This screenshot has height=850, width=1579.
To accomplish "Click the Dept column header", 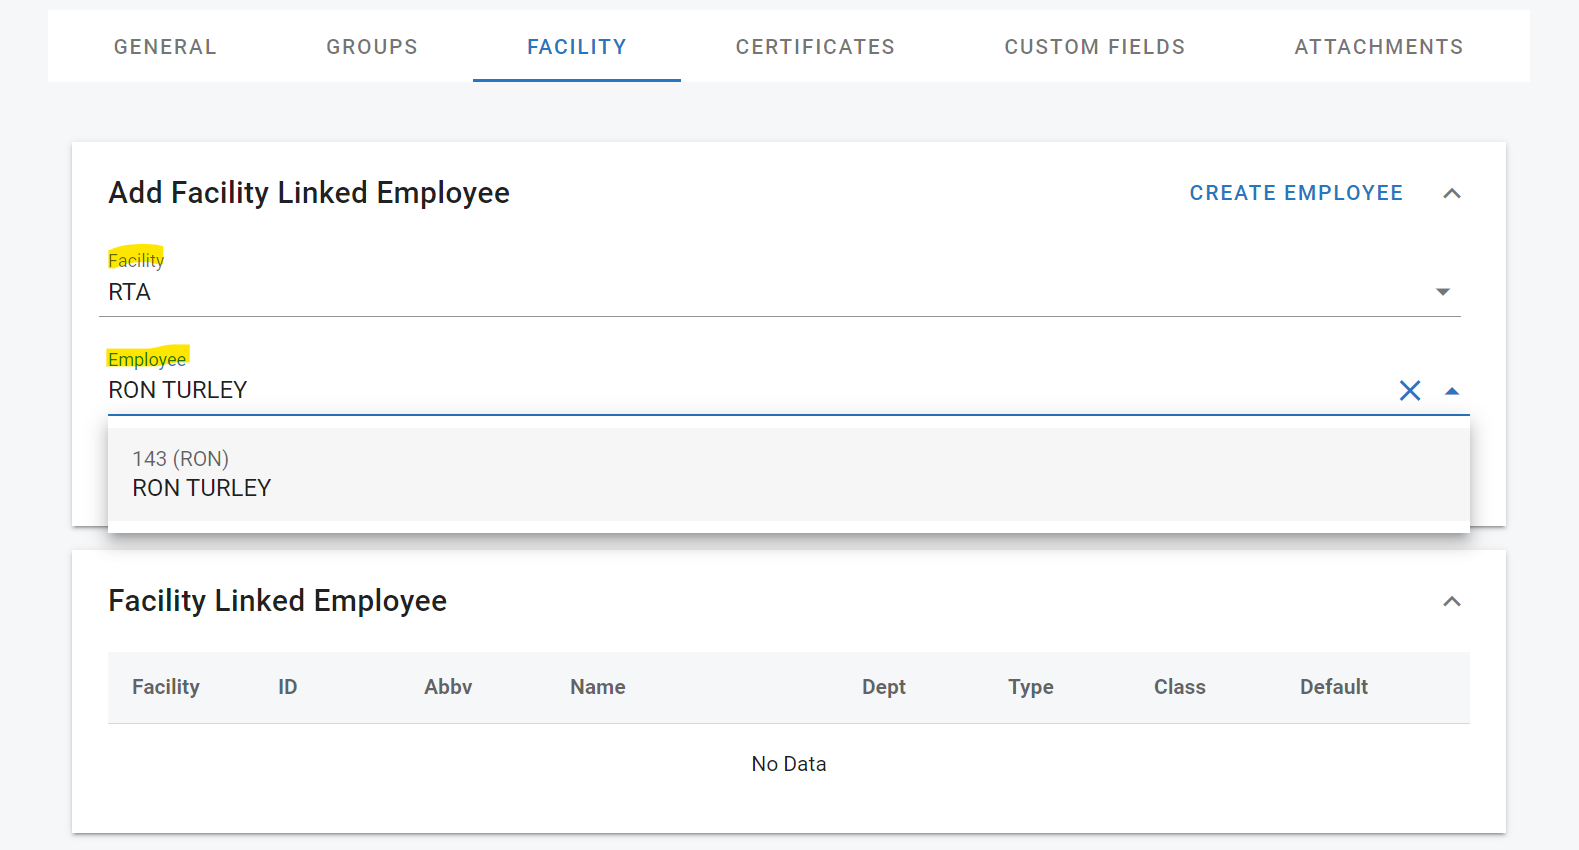I will pyautogui.click(x=884, y=687).
